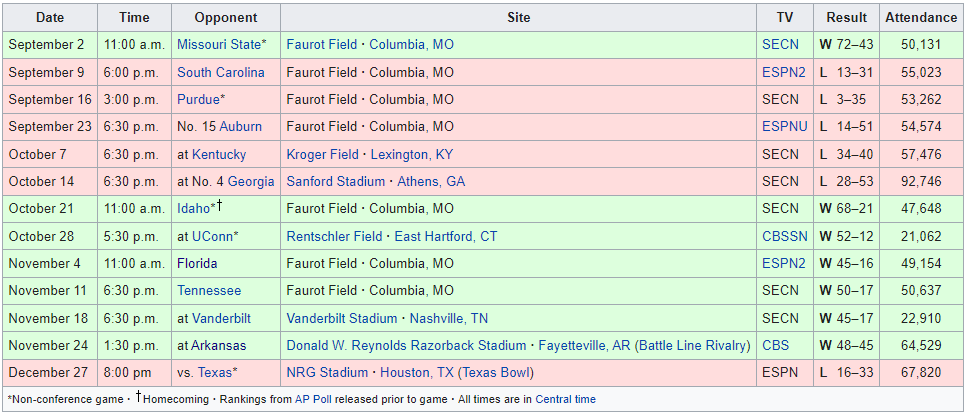Follow the Auburn opponent link
970x415 pixels.
point(241,127)
